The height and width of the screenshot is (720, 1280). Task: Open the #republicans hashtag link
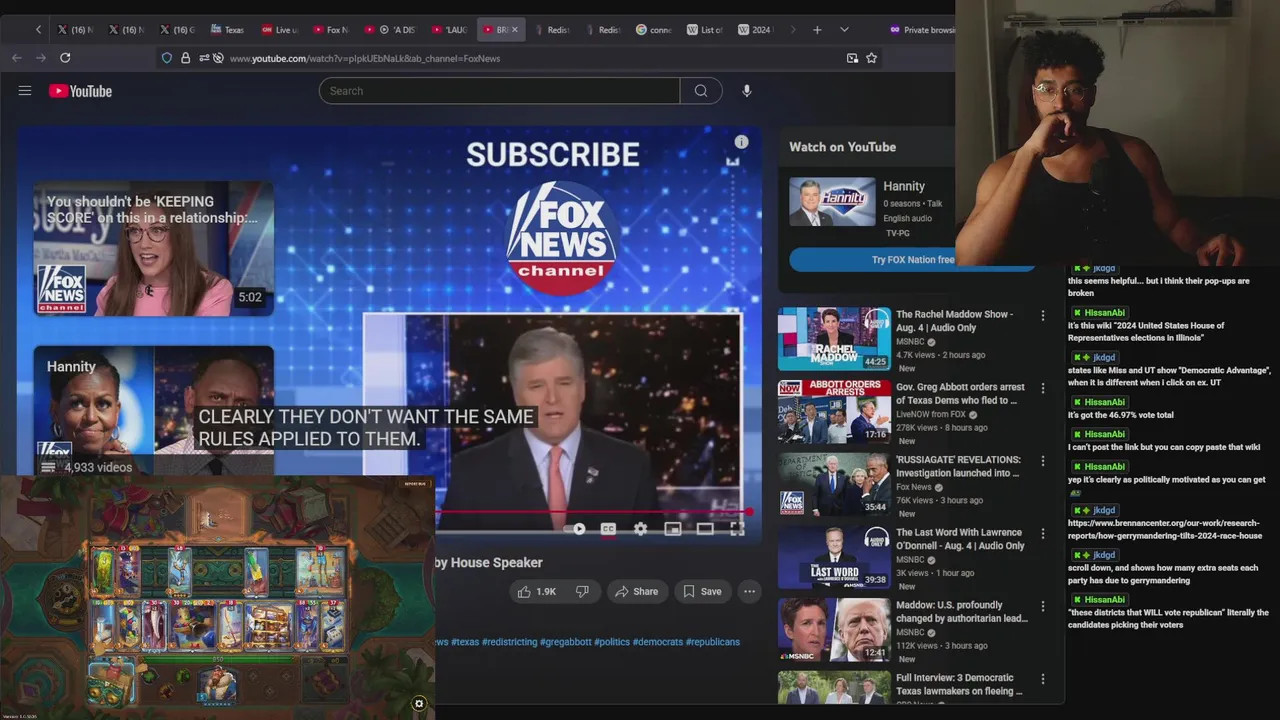(713, 642)
